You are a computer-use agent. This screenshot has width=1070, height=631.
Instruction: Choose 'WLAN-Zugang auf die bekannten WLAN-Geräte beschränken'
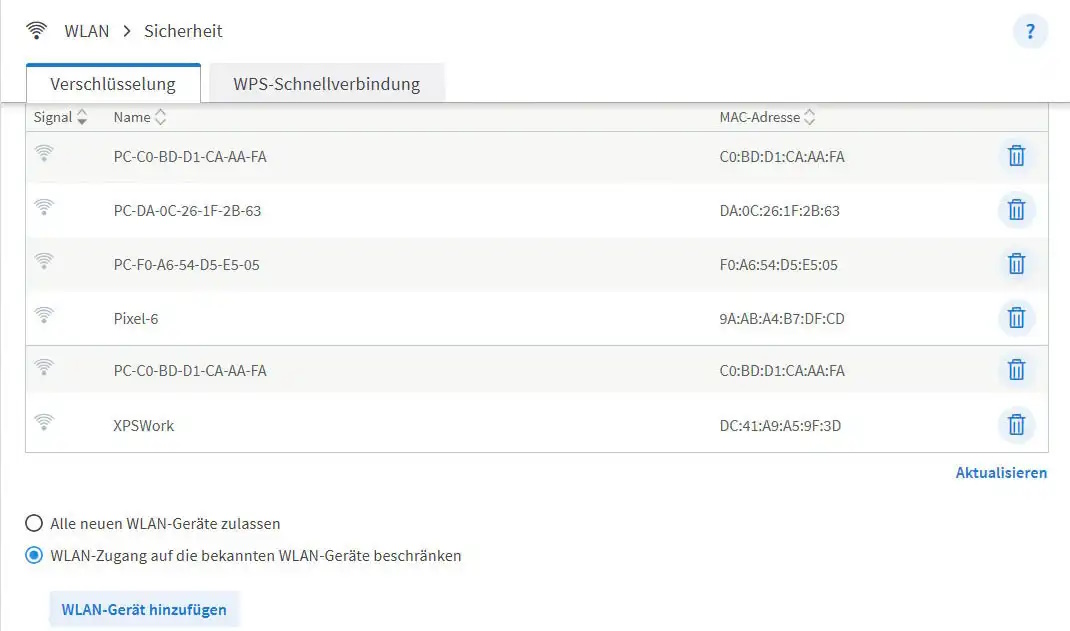point(35,555)
